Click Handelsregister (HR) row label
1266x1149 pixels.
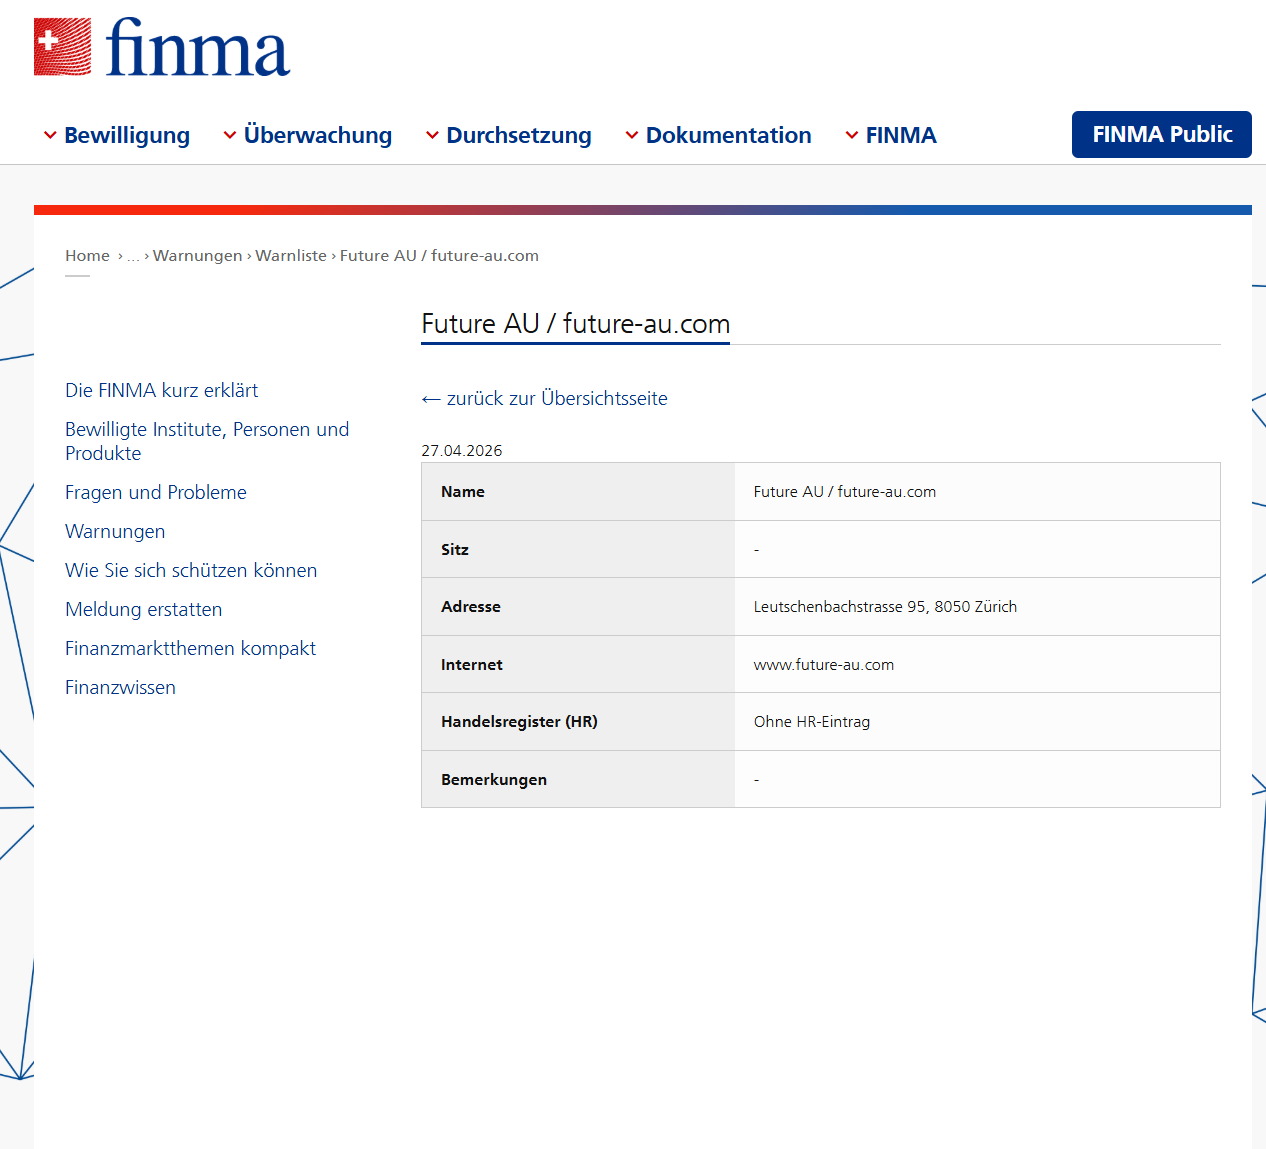click(x=519, y=722)
